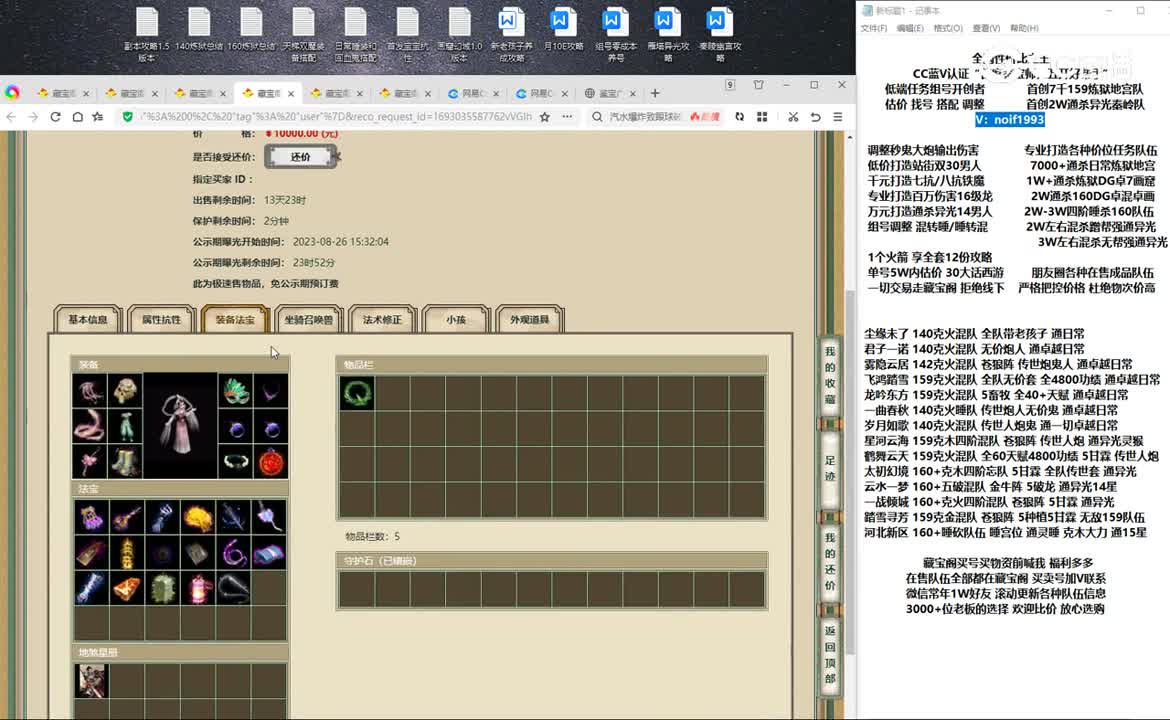
Task: Click 返回顶部 to go back to top
Action: pyautogui.click(x=830, y=654)
